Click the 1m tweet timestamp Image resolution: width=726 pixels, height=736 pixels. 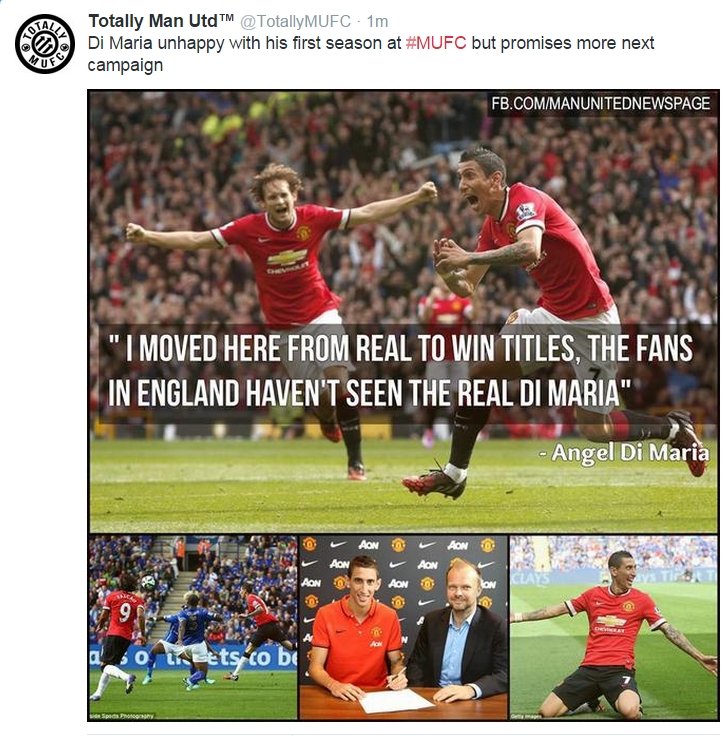pos(377,22)
